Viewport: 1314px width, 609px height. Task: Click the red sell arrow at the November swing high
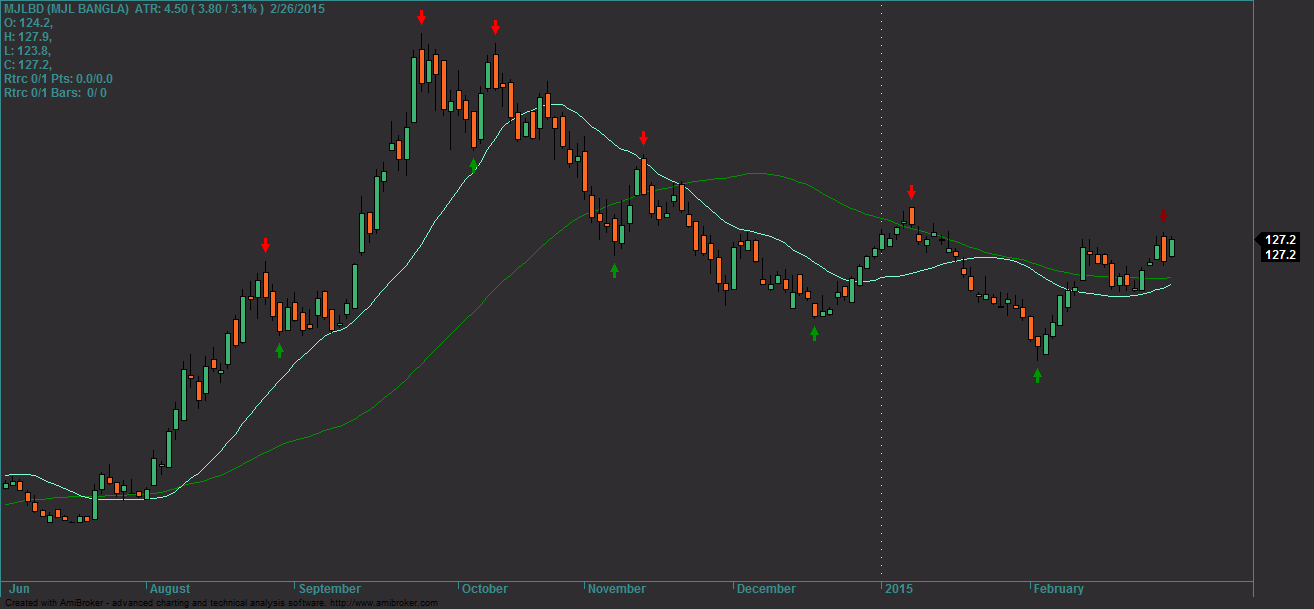pyautogui.click(x=643, y=139)
